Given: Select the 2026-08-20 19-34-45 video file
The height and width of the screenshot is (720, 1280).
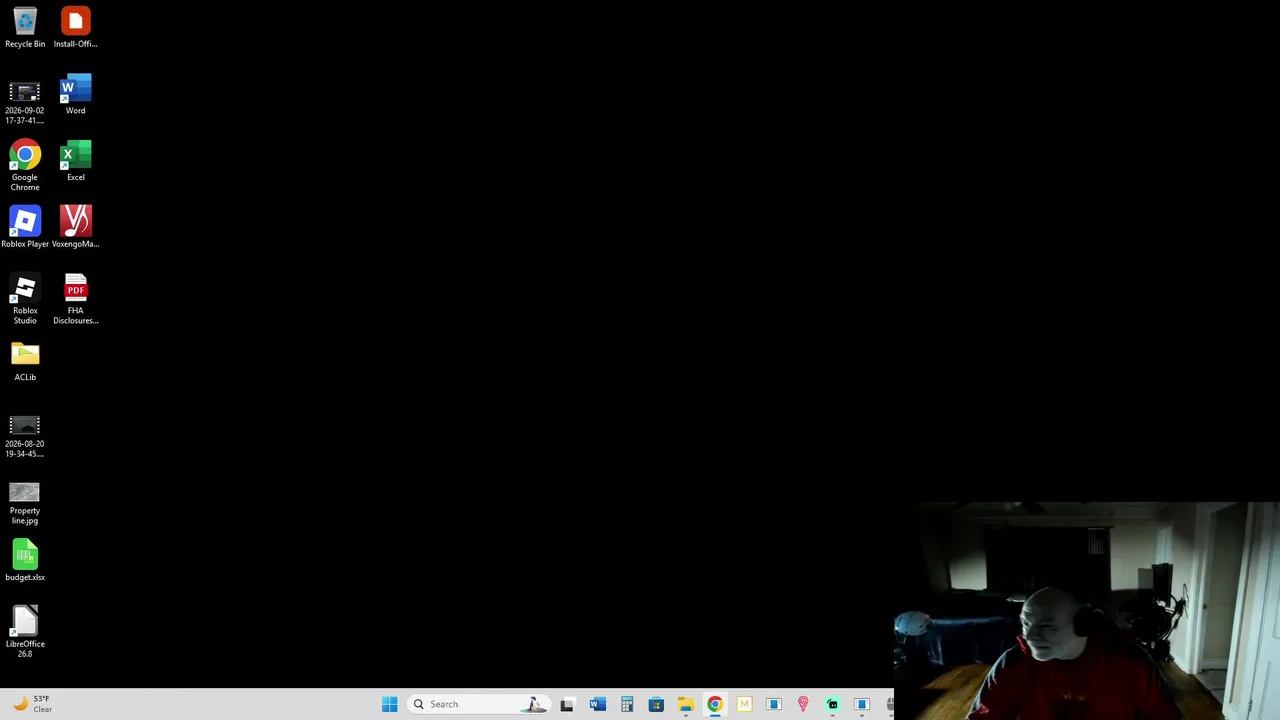Looking at the screenshot, I should (25, 436).
